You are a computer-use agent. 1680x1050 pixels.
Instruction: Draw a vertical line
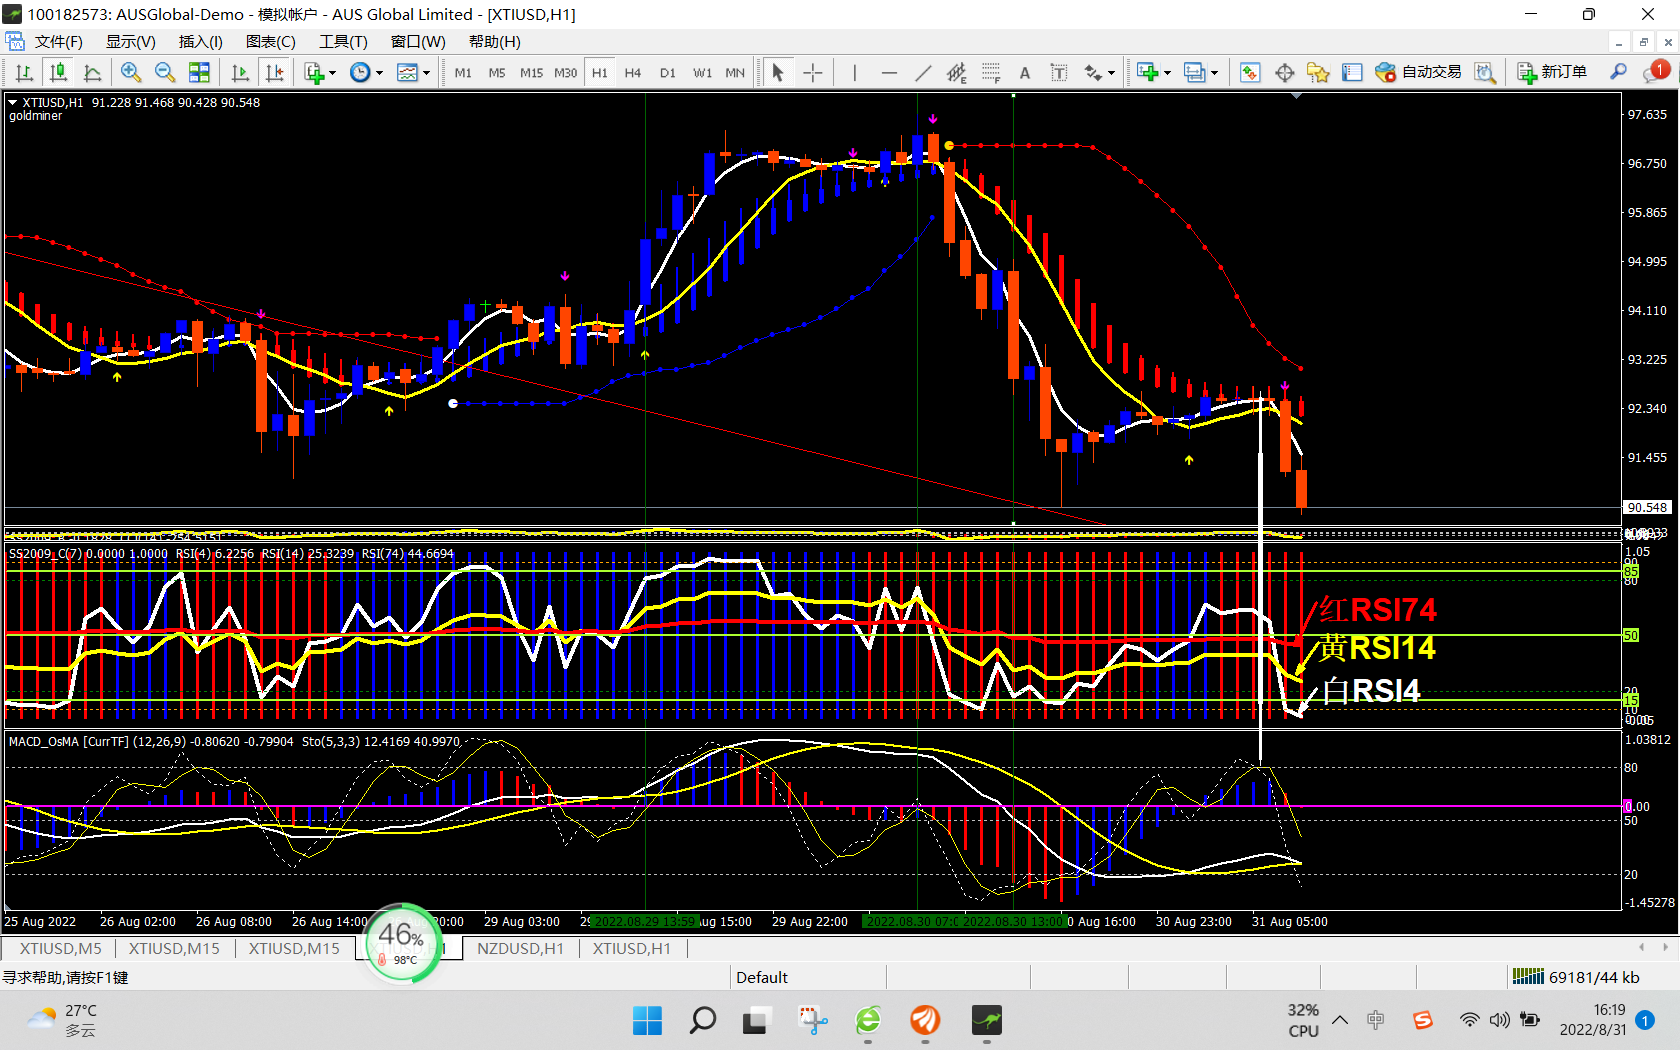pos(854,72)
